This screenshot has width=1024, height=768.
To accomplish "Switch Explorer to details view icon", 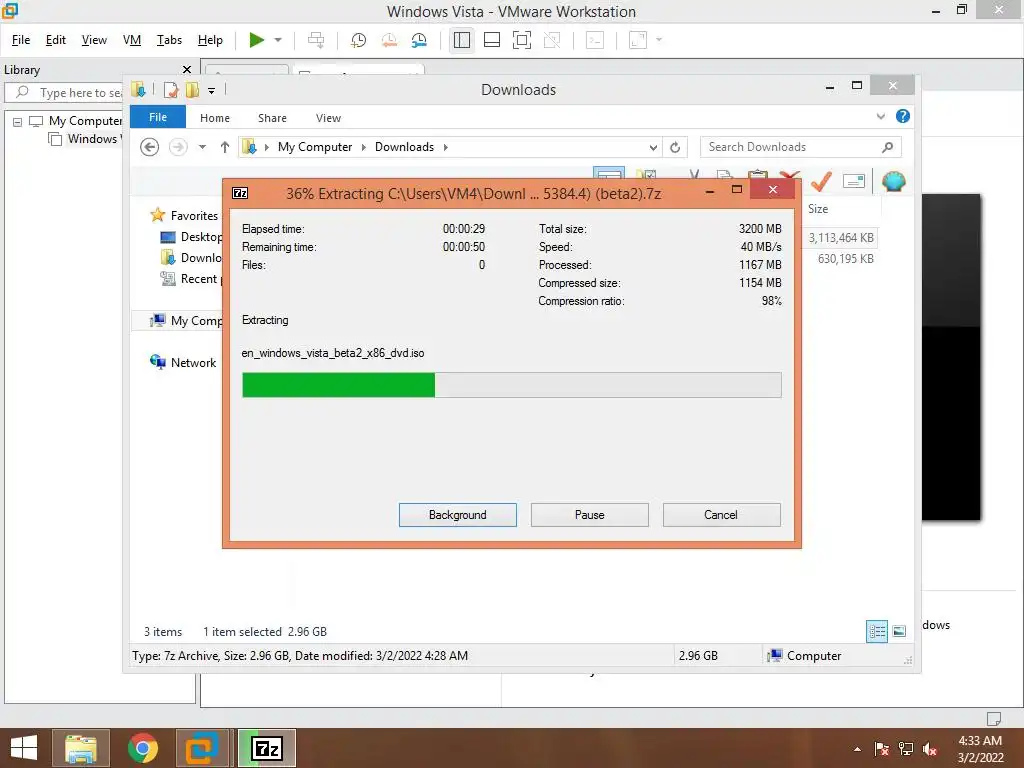I will (877, 631).
